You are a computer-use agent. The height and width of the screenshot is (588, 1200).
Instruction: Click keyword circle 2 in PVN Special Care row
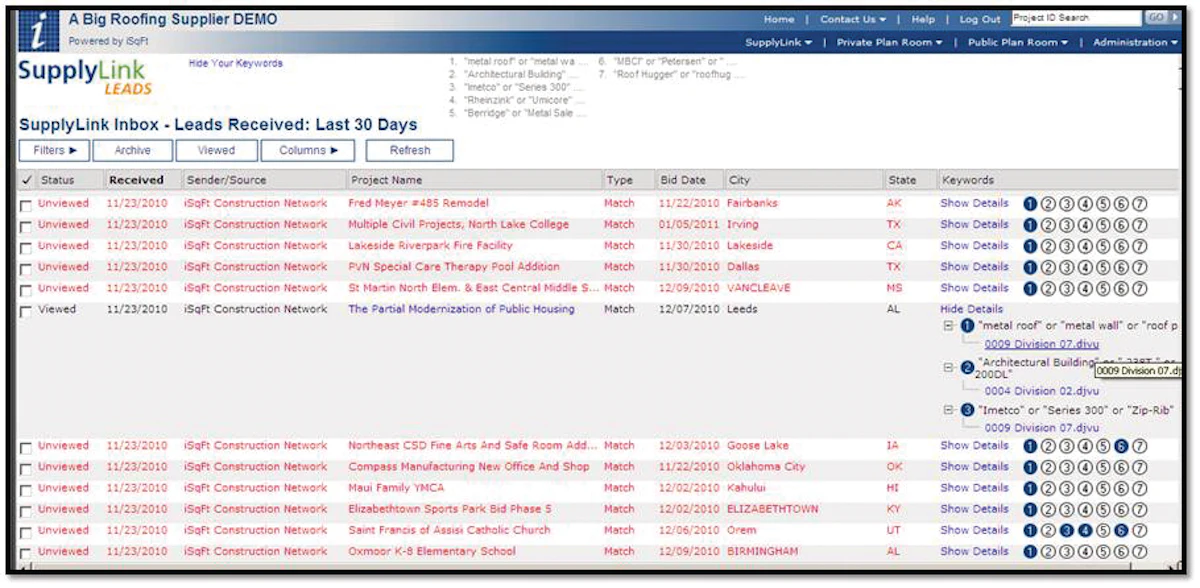pos(1049,267)
